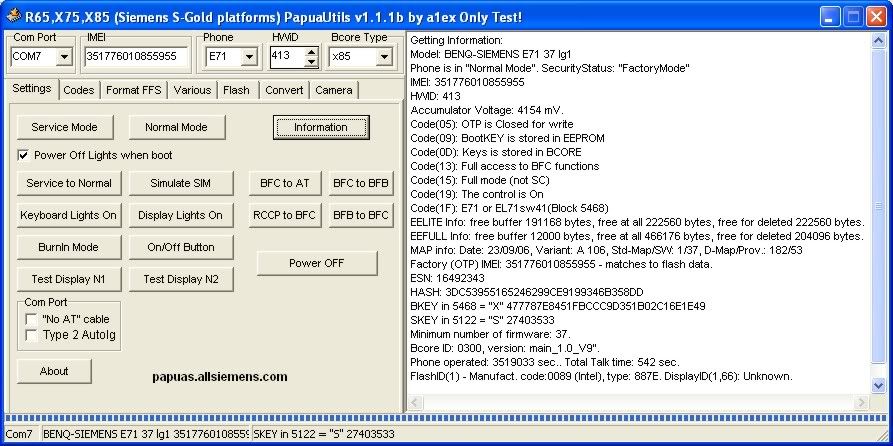
Task: Open the About dialog
Action: click(54, 371)
